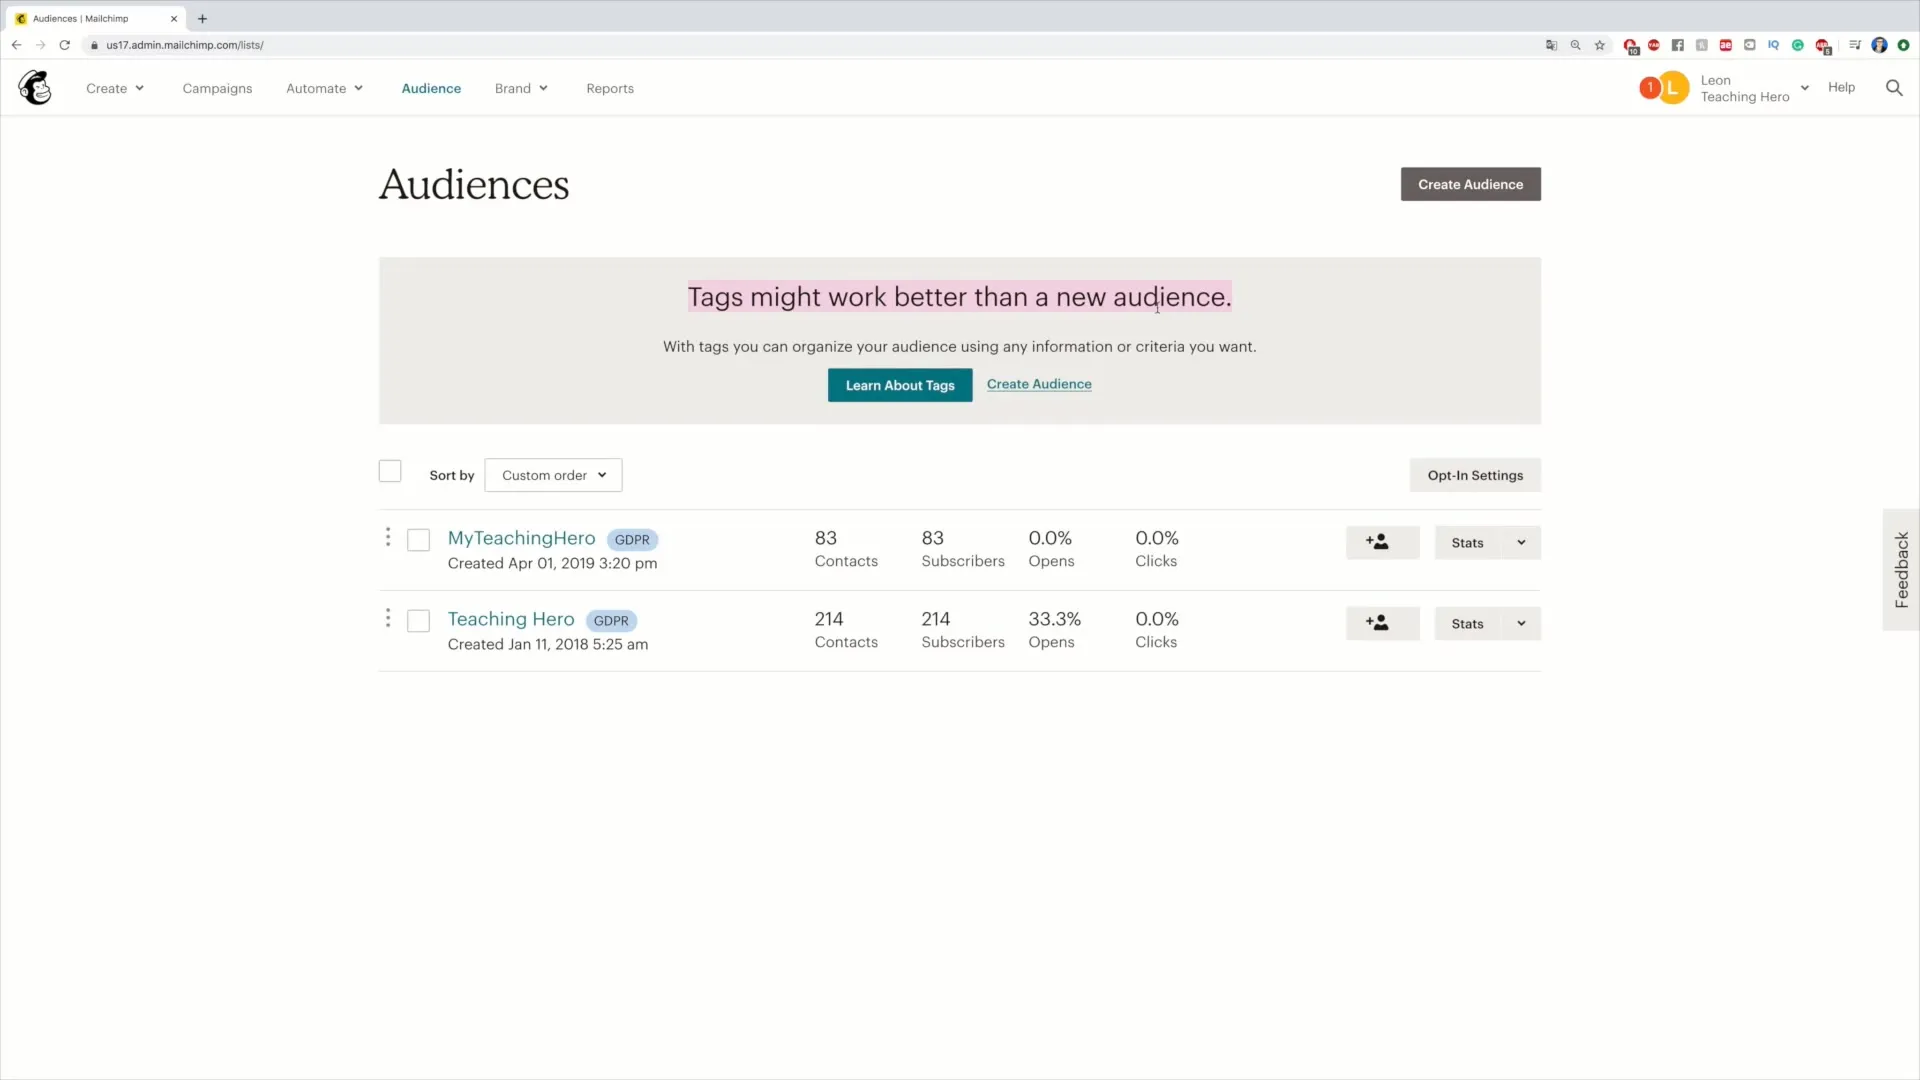Screen dimensions: 1920x1080
Task: Click the Create Audience link in banner
Action: (1039, 384)
